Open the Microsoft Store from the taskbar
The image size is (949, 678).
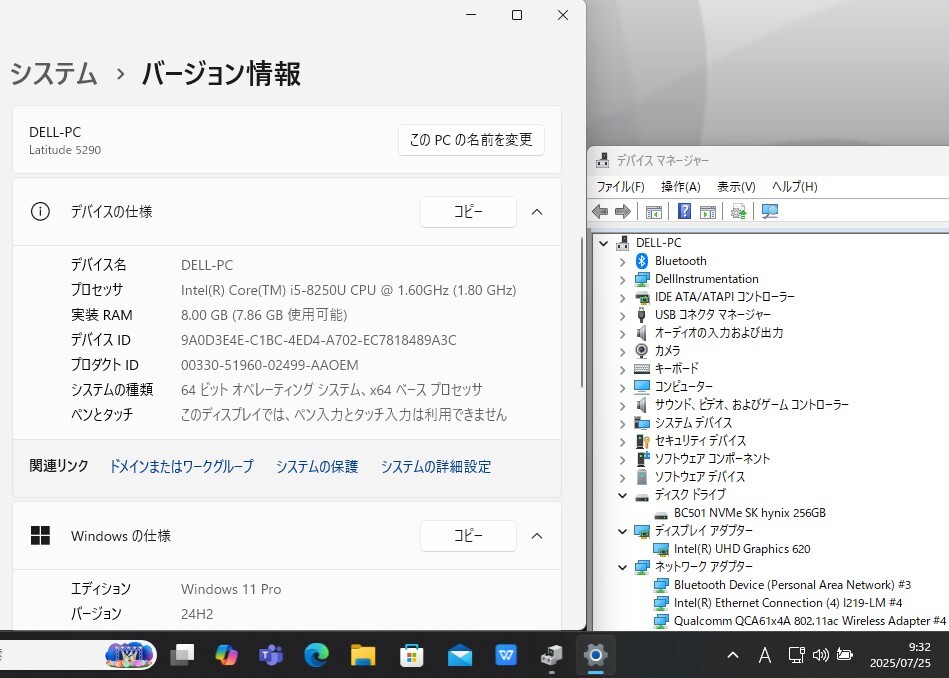coord(410,655)
